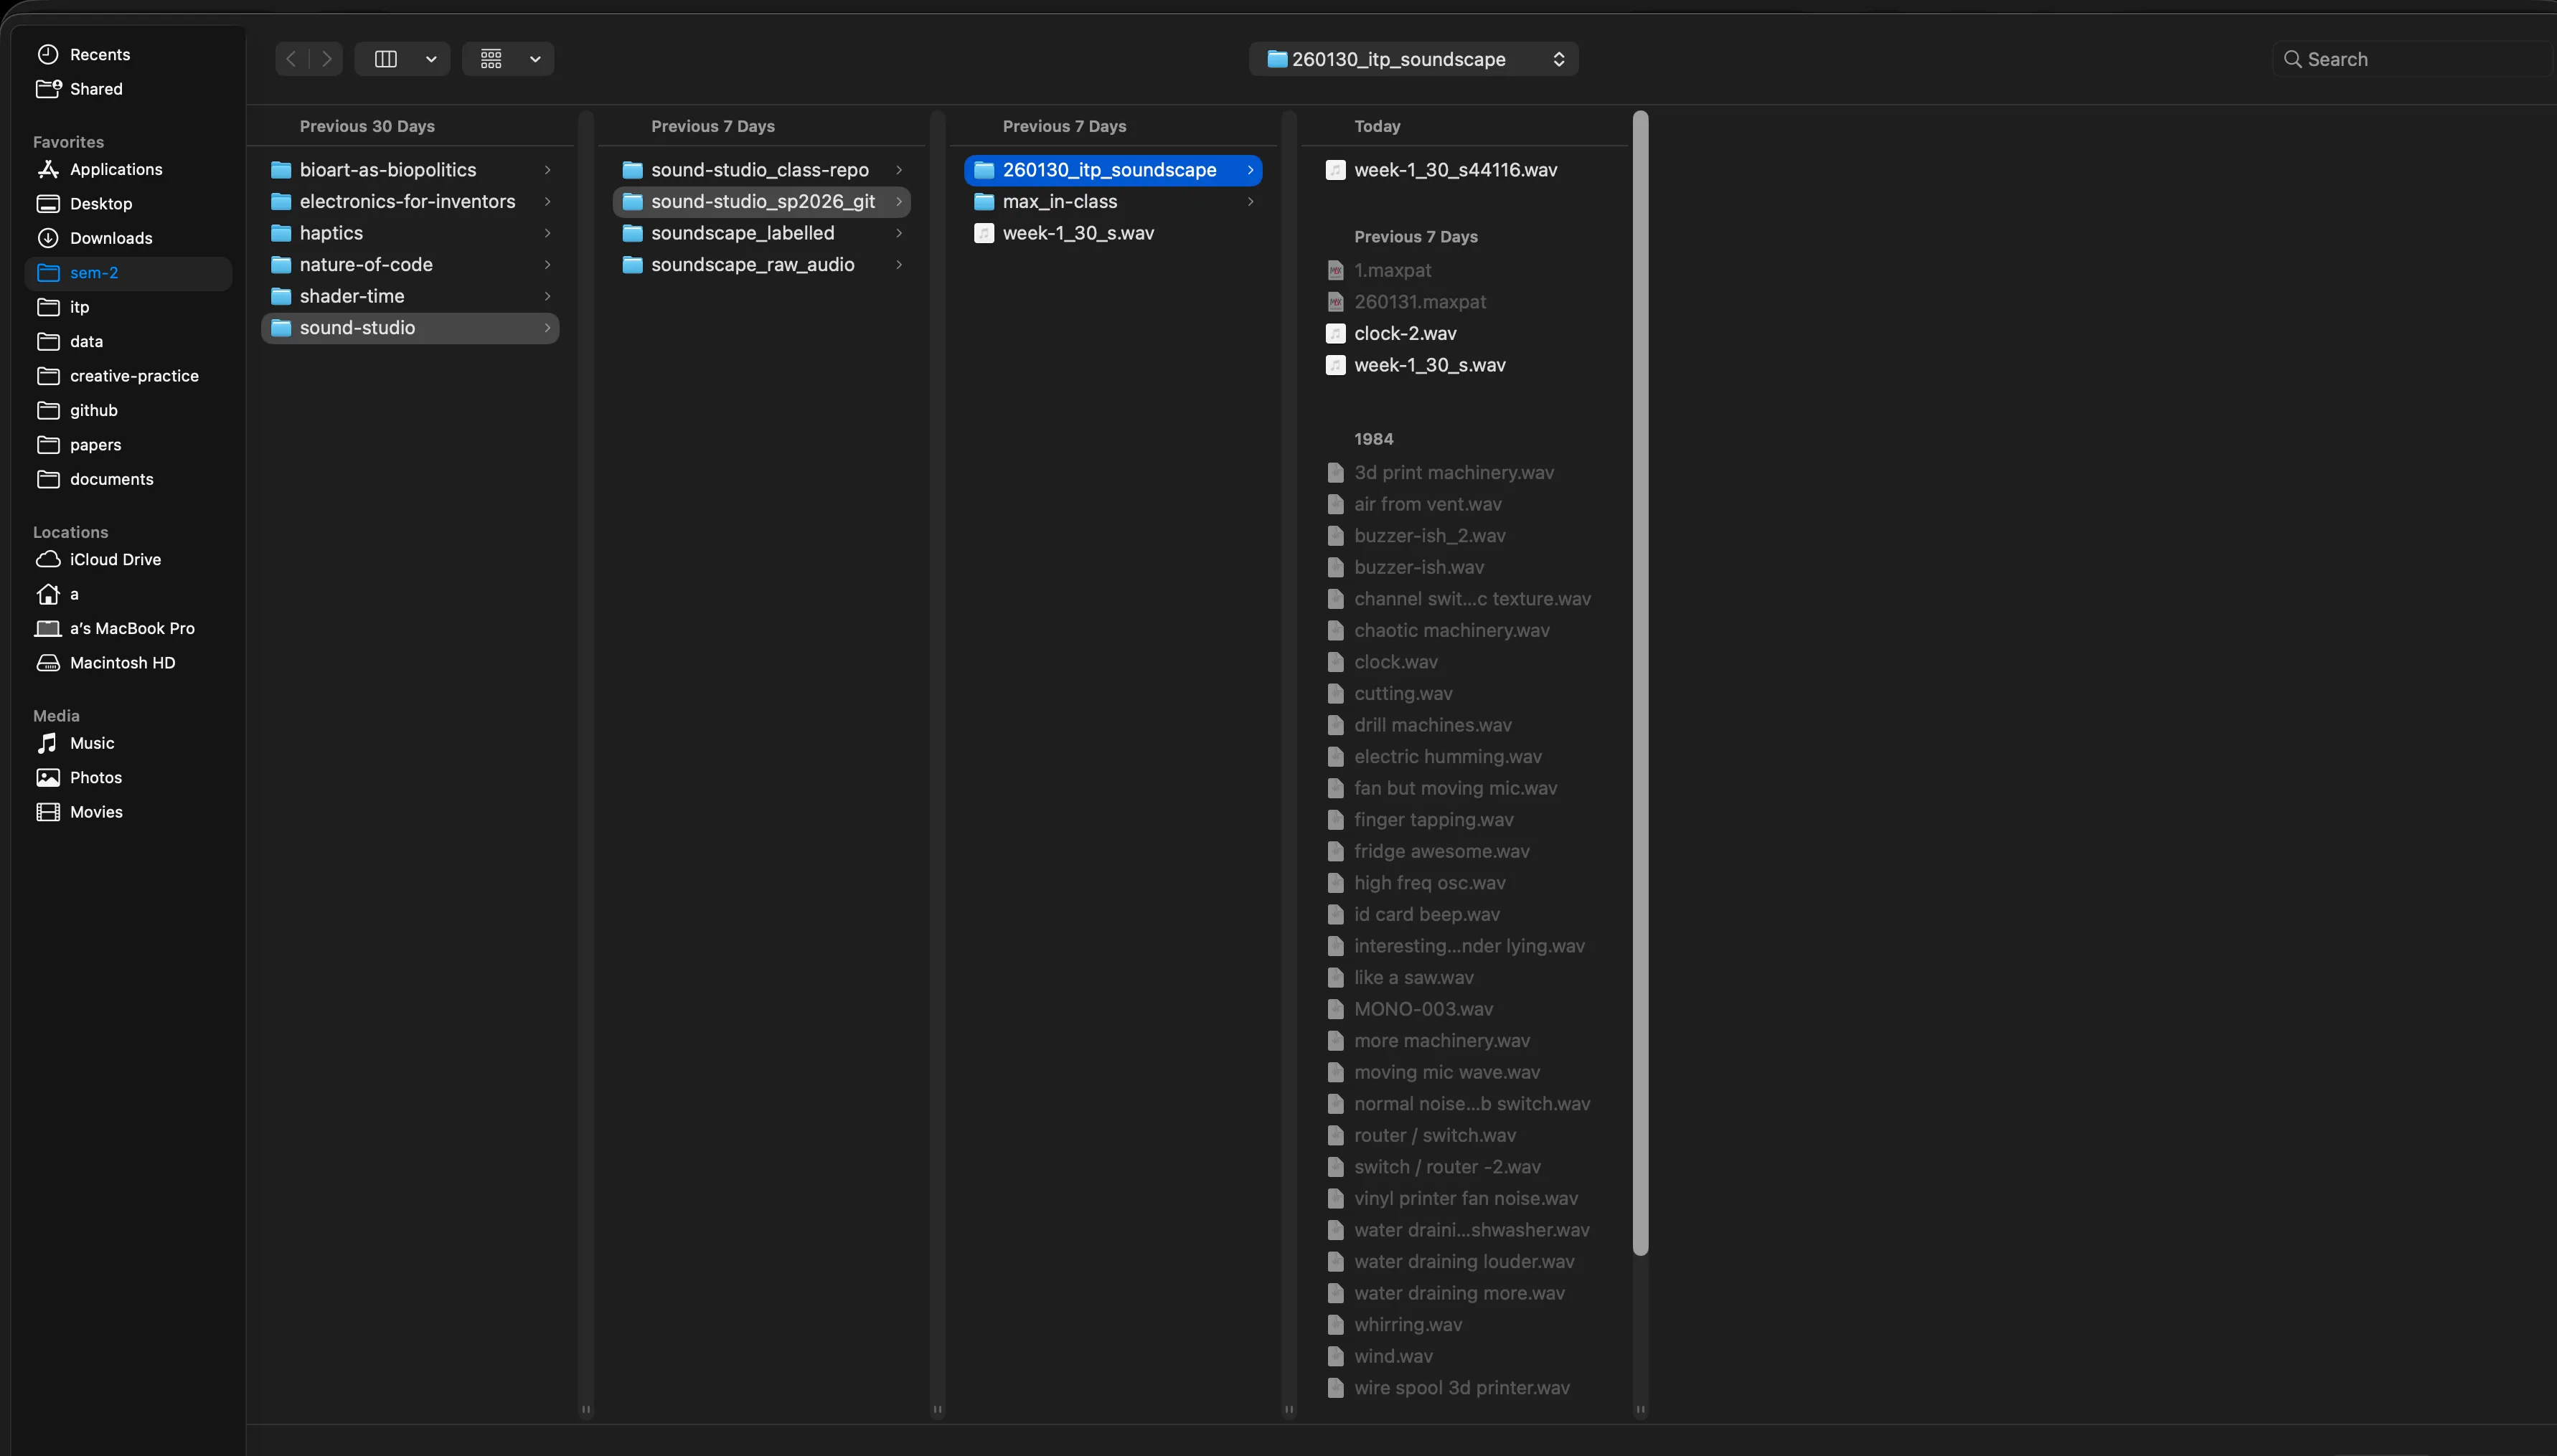The width and height of the screenshot is (2557, 1456).
Task: Select the soundscape_labelled folder
Action: 742,233
